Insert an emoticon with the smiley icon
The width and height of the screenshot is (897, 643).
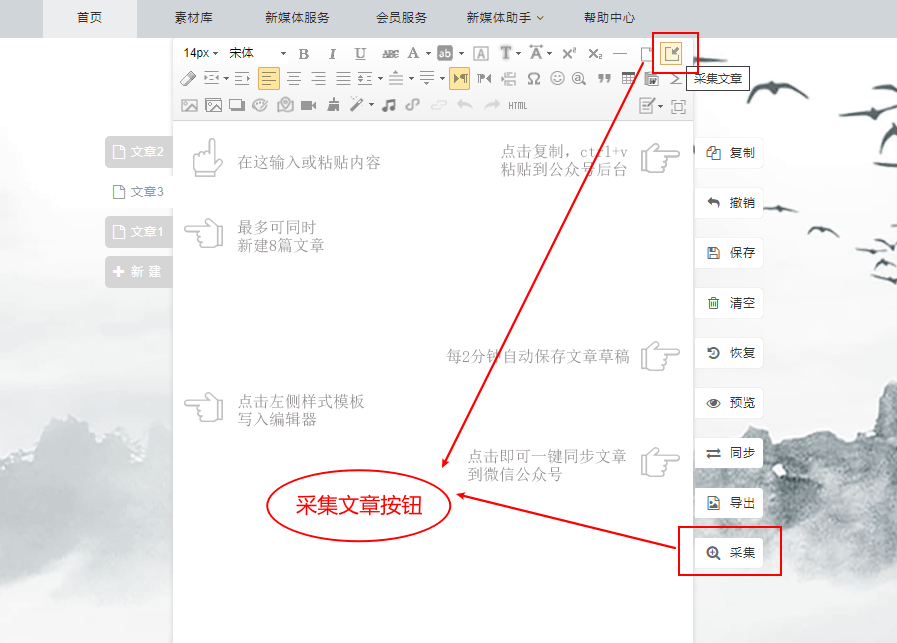click(557, 78)
